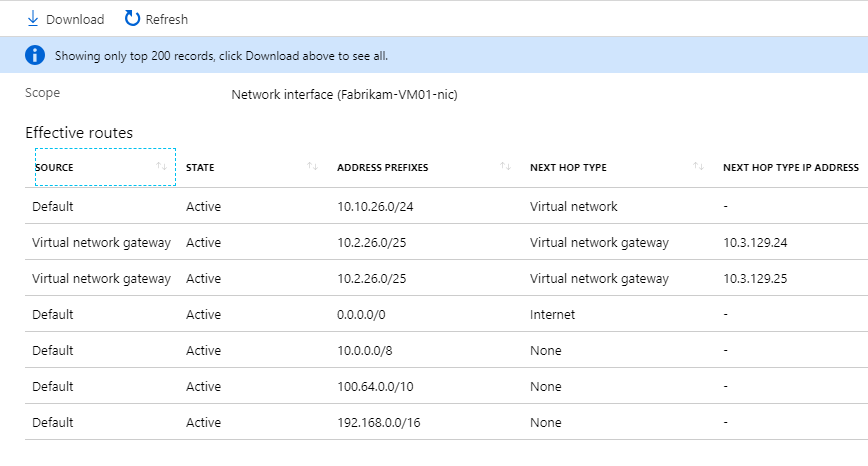868x466 pixels.
Task: Select the SOURCE column header
Action: (55, 167)
